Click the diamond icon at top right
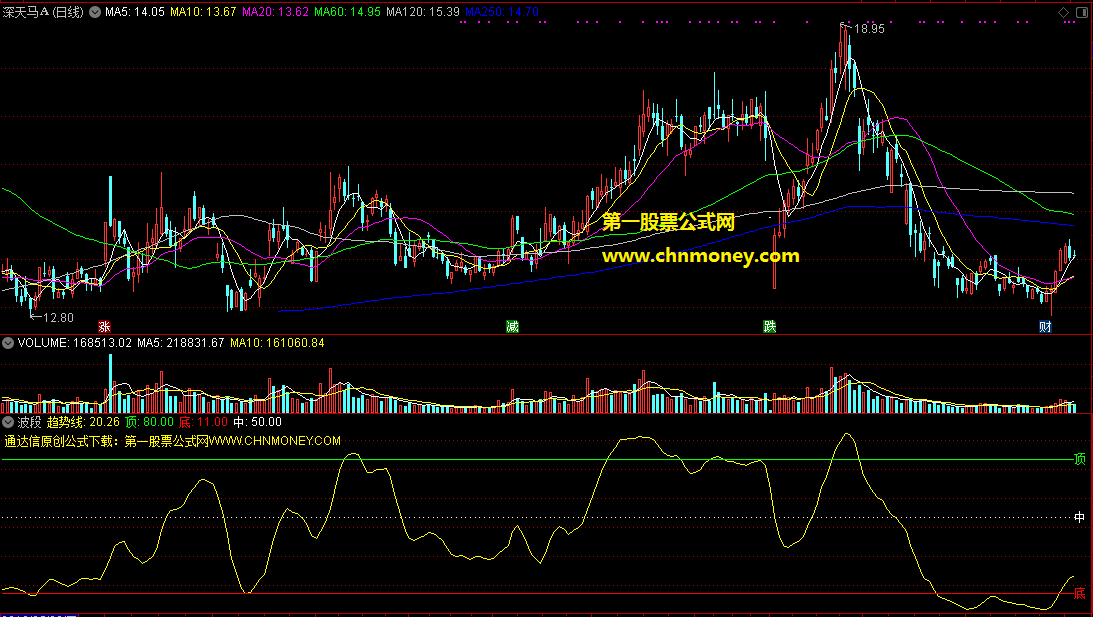Screen dimensions: 1093x617 click(1063, 12)
